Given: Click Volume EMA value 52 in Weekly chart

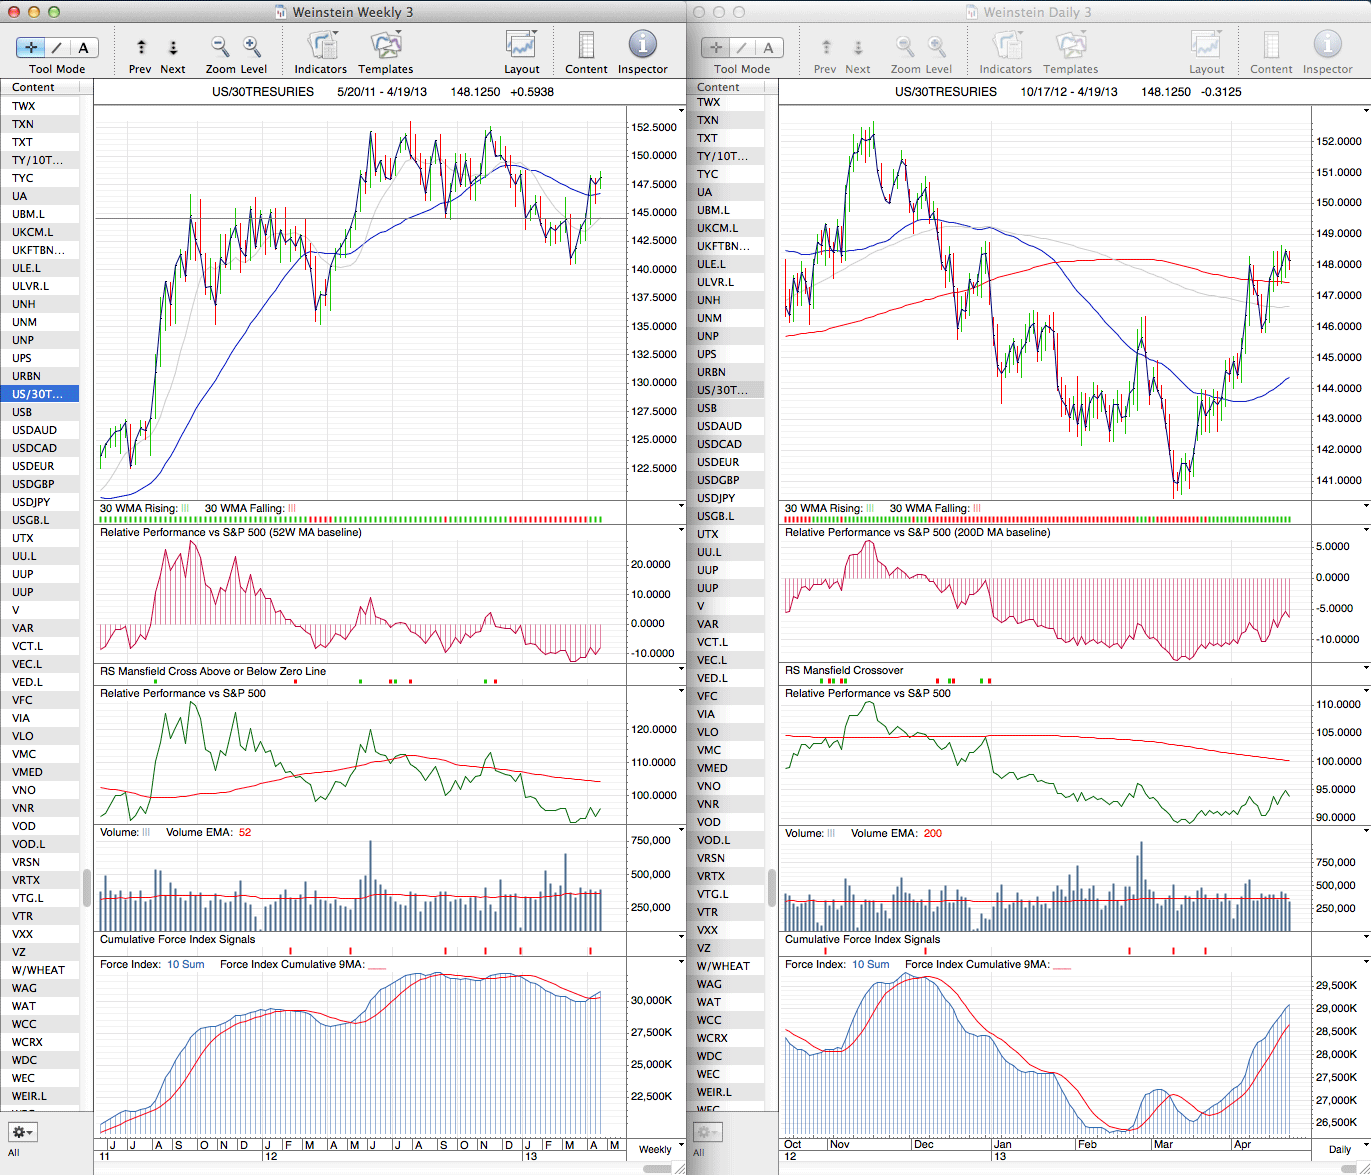Looking at the screenshot, I should pyautogui.click(x=245, y=832).
